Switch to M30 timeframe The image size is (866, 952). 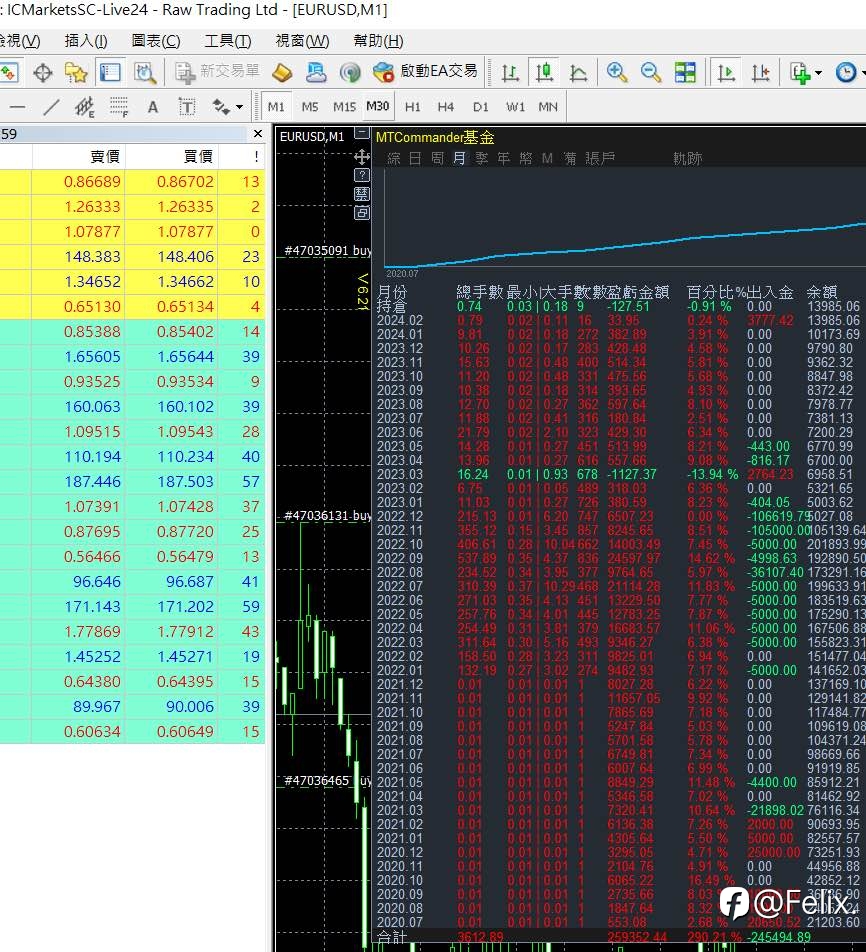[x=378, y=107]
